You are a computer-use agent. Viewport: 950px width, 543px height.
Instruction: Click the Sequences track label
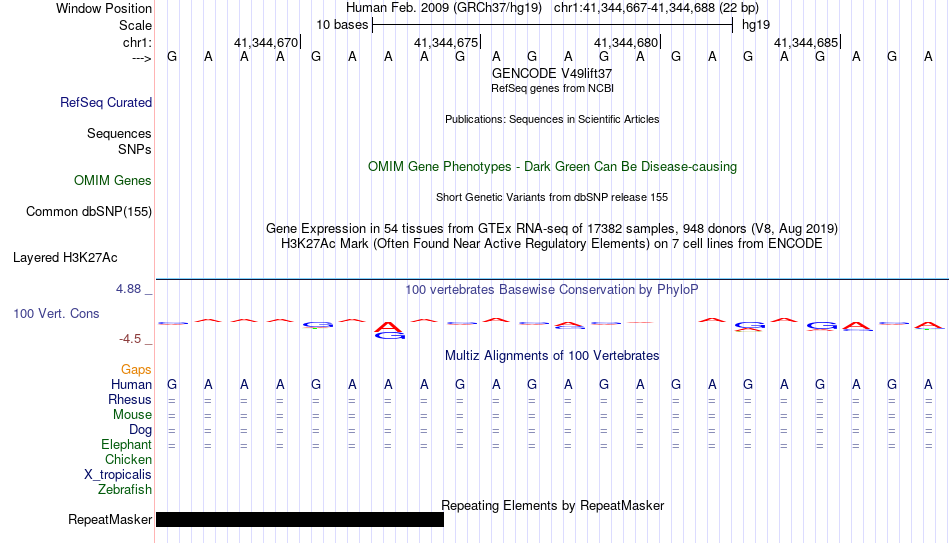[119, 133]
